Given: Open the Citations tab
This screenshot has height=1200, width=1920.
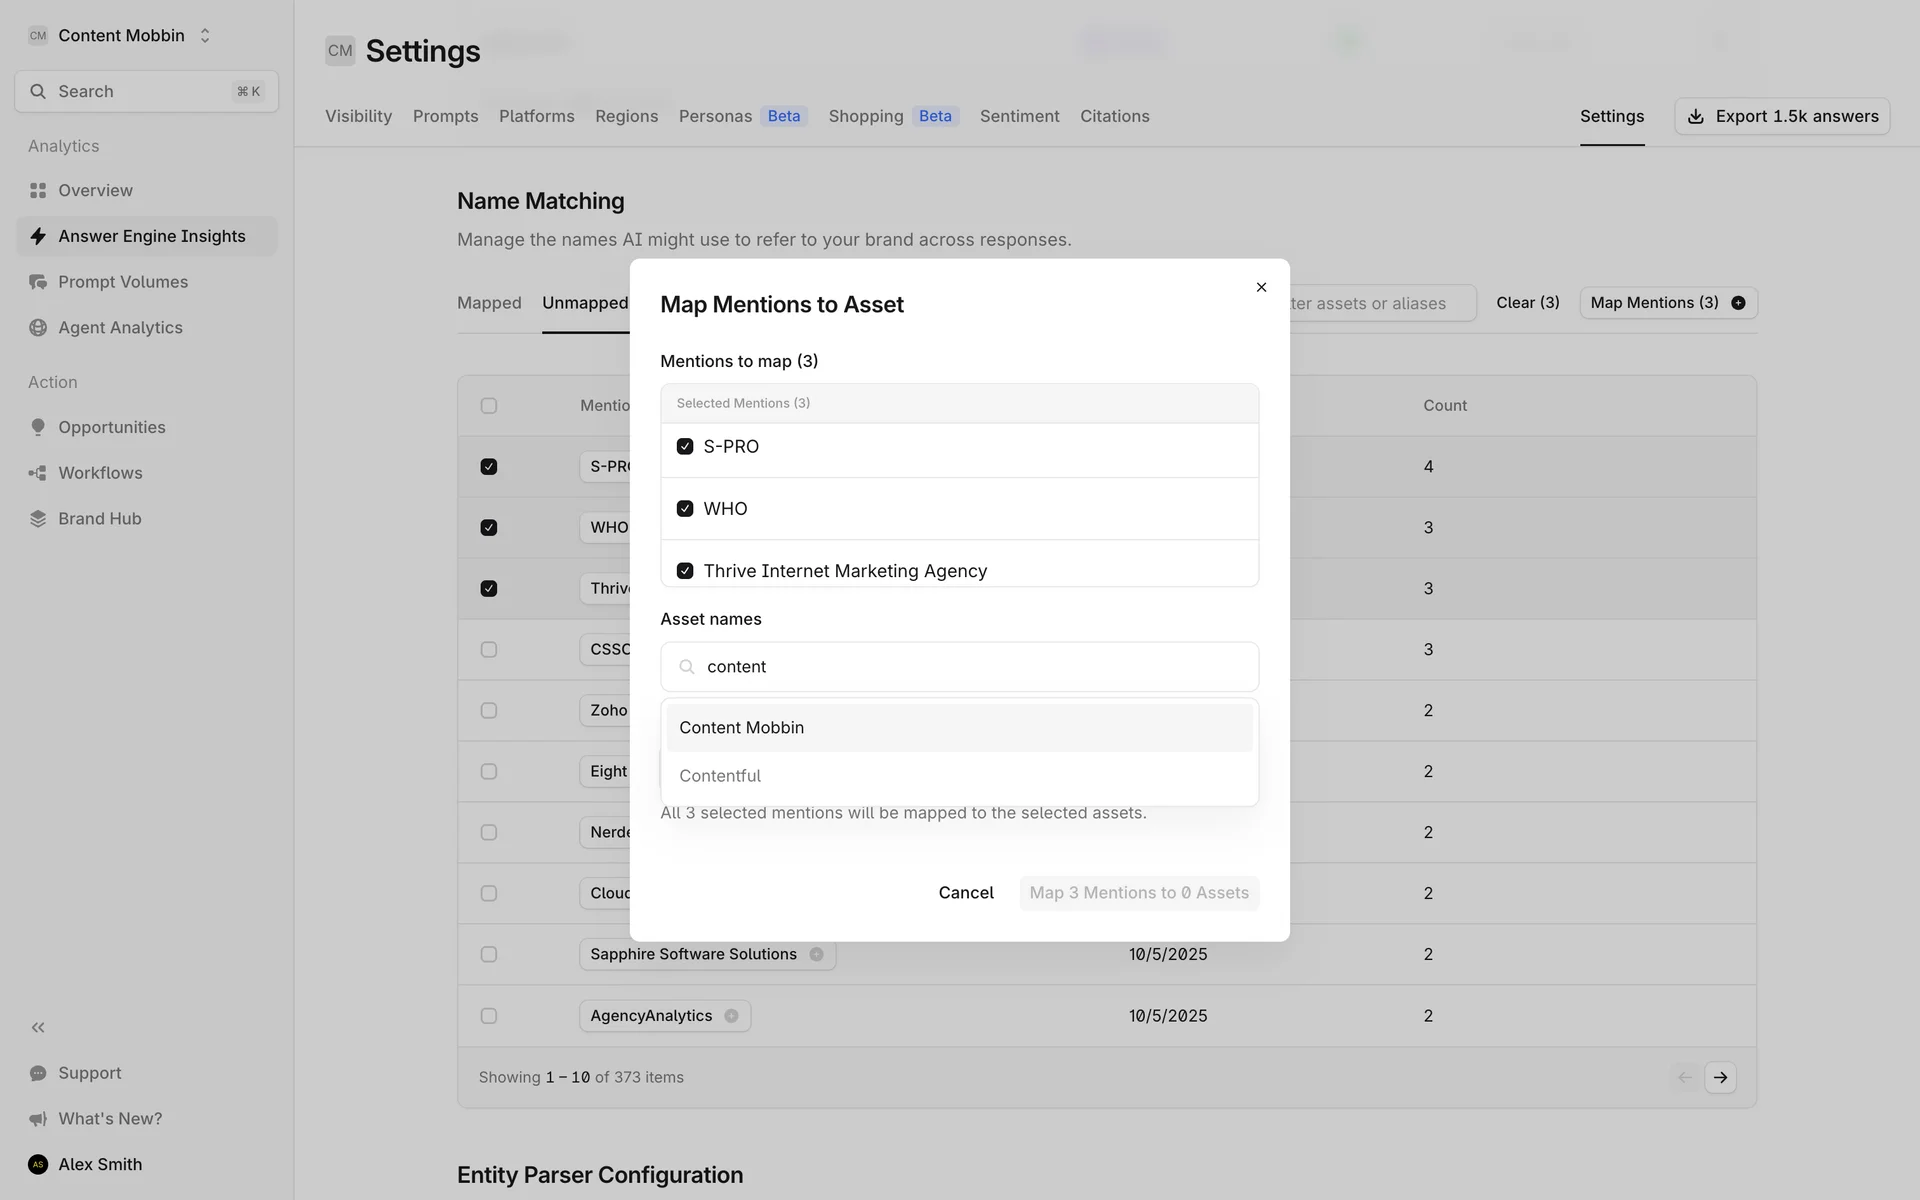Looking at the screenshot, I should (1114, 116).
